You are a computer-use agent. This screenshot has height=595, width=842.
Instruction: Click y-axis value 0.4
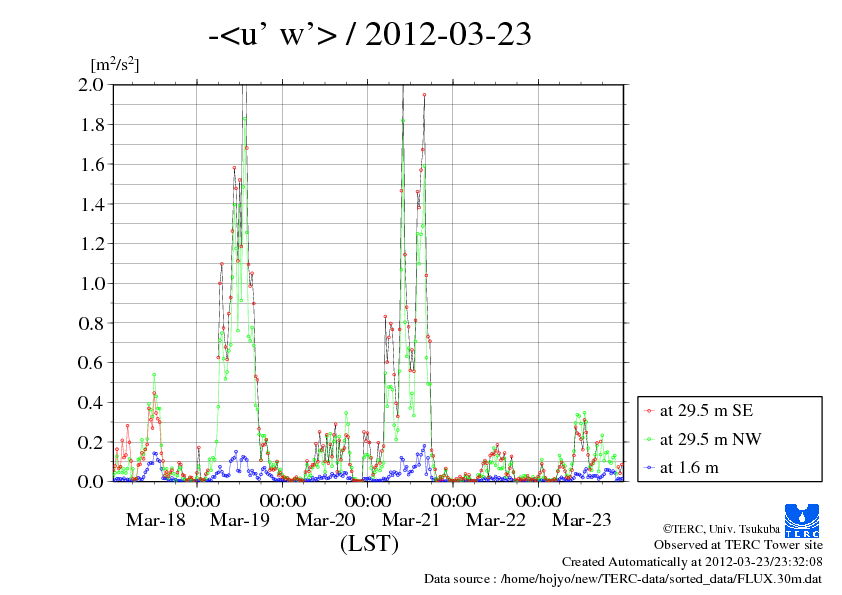click(91, 402)
